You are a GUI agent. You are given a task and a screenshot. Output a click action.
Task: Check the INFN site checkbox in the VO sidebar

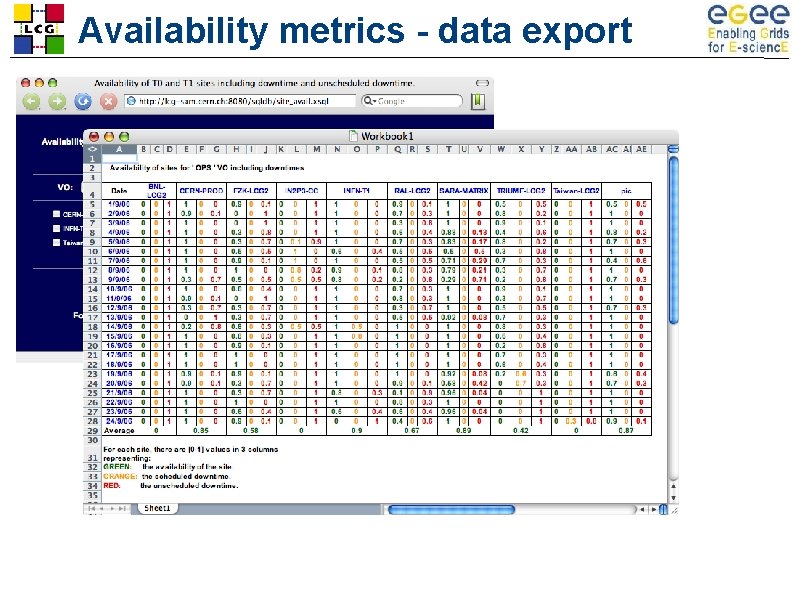coord(57,228)
